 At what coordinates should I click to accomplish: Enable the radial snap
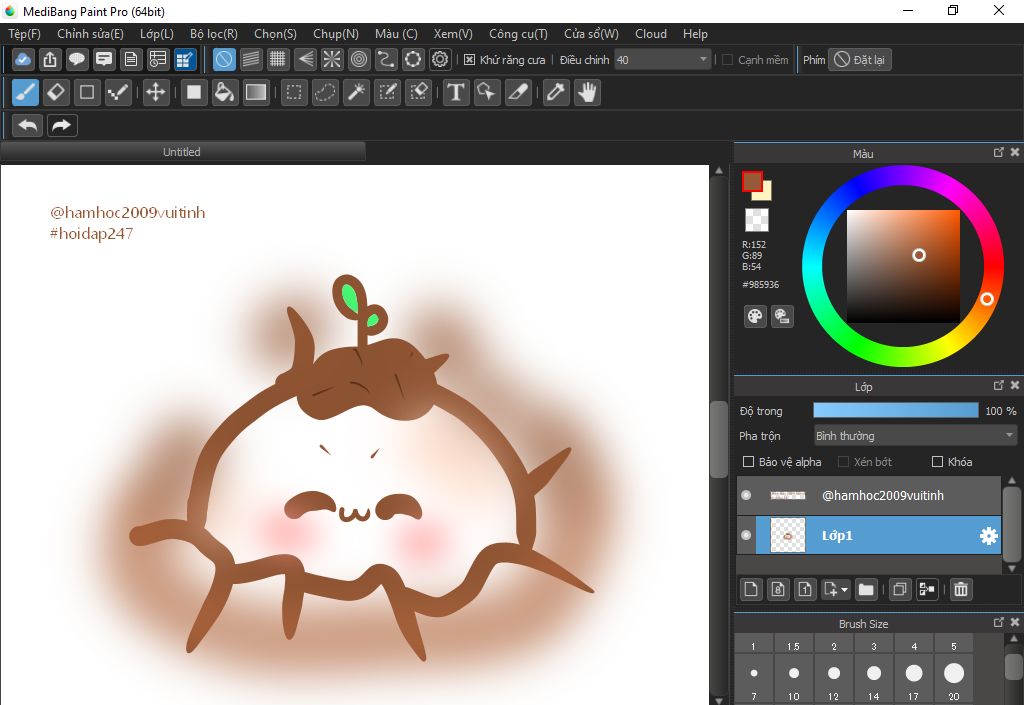332,59
